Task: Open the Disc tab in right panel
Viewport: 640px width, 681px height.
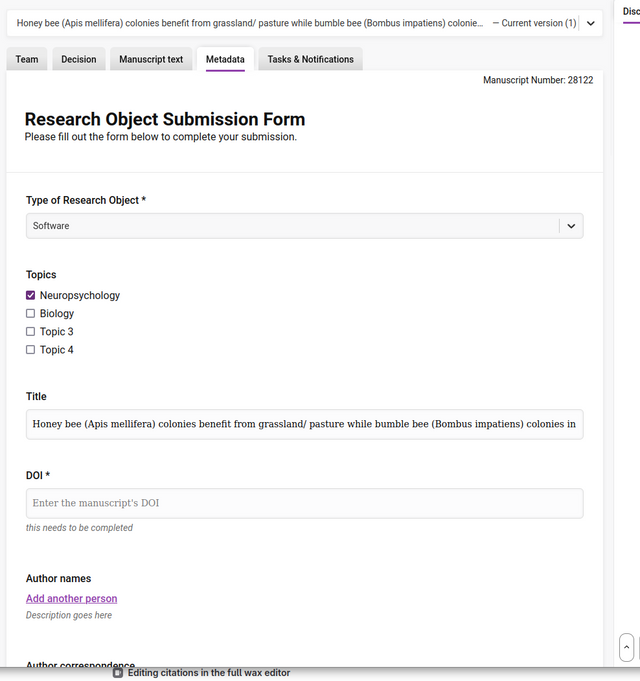Action: click(x=631, y=12)
